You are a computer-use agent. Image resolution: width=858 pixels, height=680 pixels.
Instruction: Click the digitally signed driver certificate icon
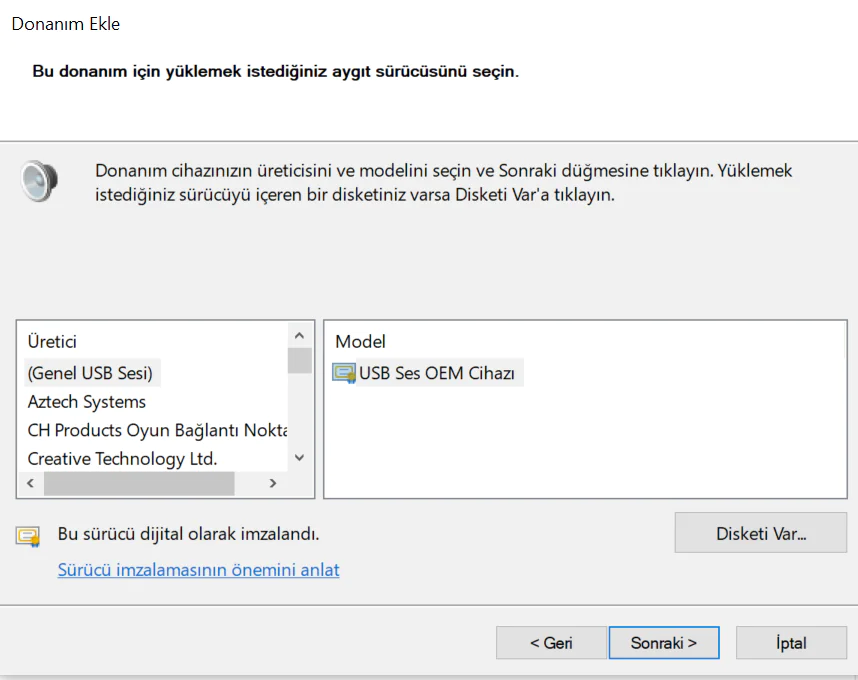[27, 536]
